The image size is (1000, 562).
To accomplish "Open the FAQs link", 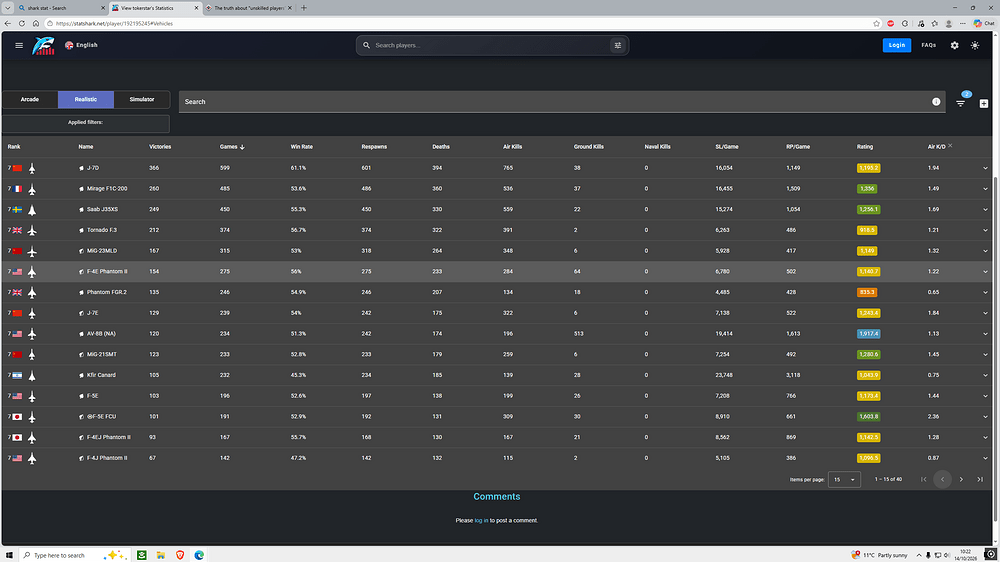I will click(929, 45).
